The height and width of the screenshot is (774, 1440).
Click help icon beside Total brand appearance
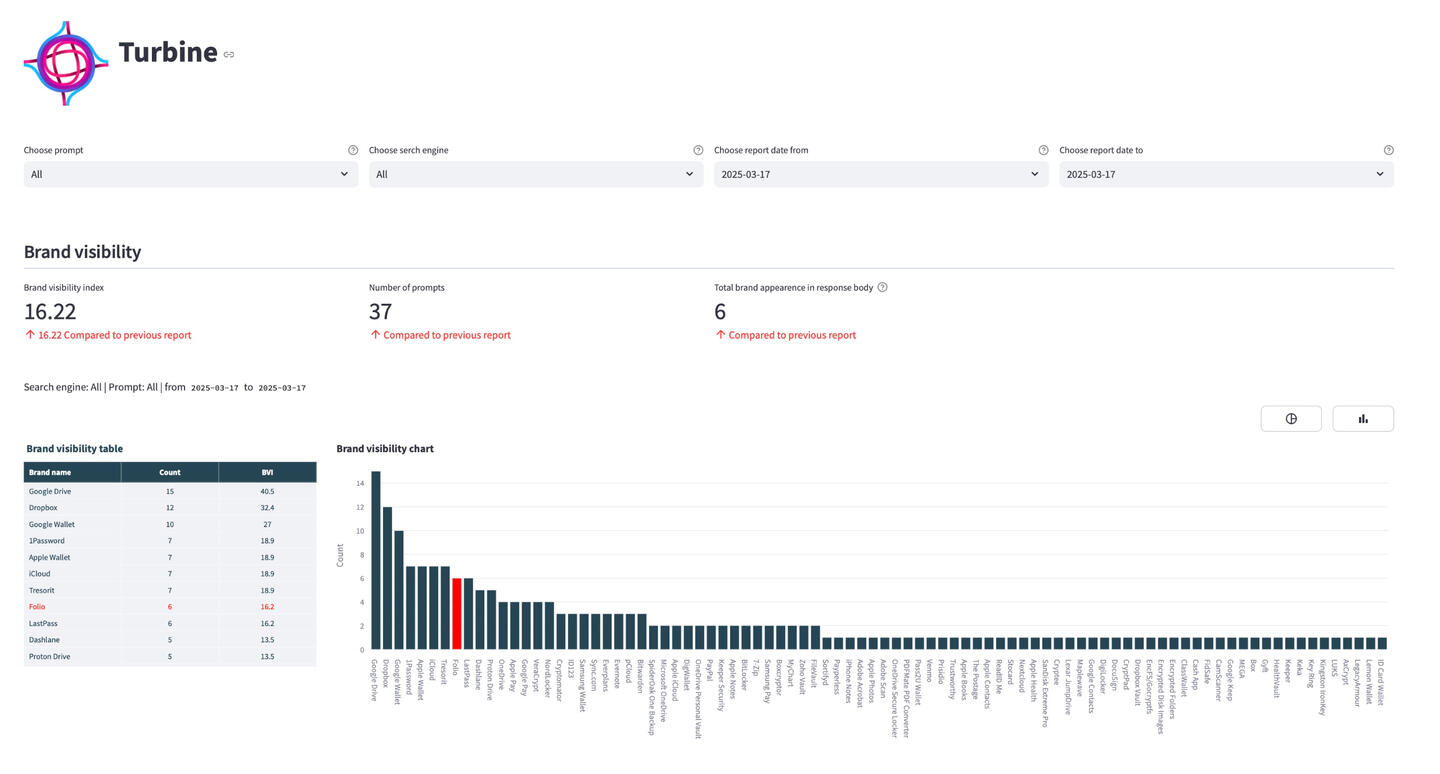[x=882, y=287]
